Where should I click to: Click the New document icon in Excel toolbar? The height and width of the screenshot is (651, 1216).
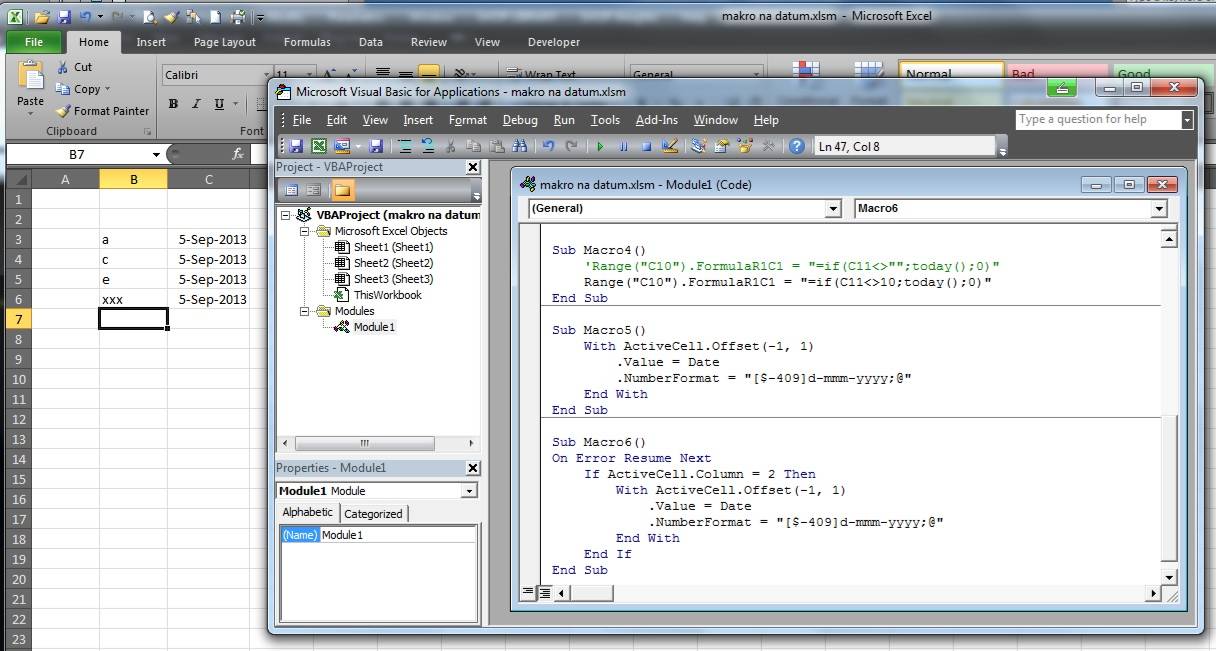(214, 17)
